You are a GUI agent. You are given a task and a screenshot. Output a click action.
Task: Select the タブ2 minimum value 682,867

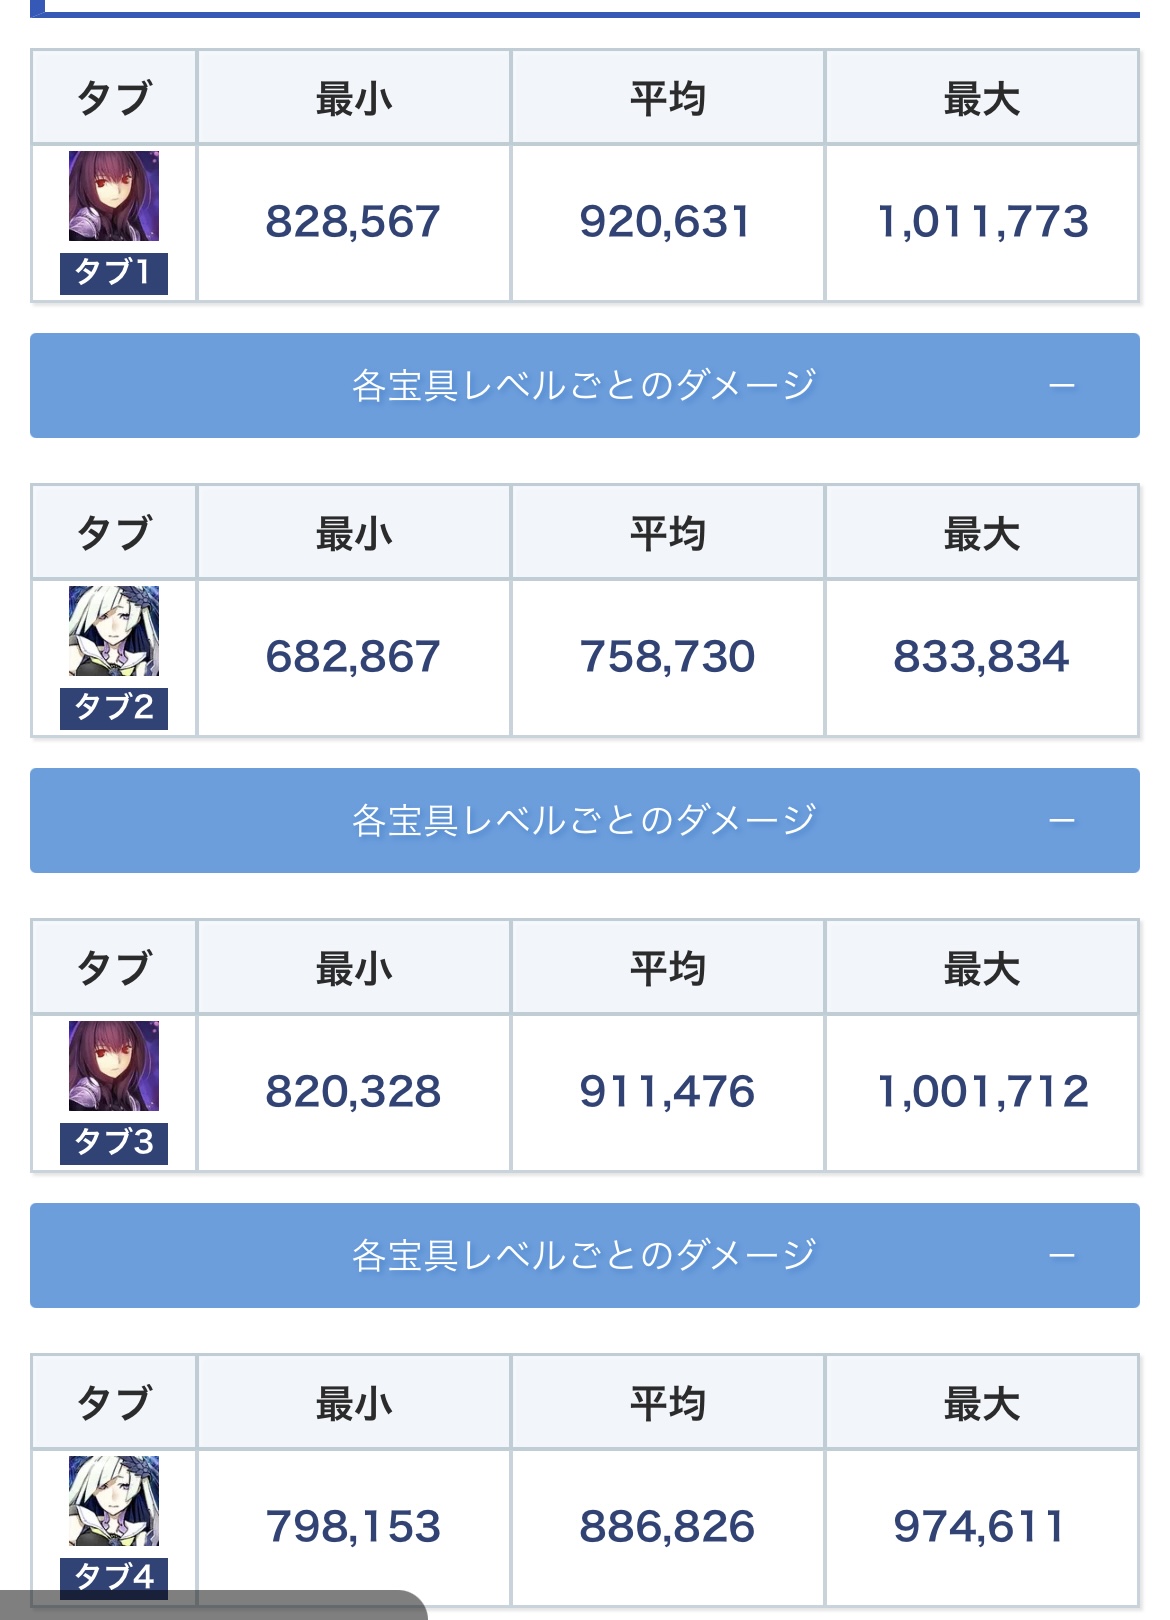pyautogui.click(x=353, y=657)
